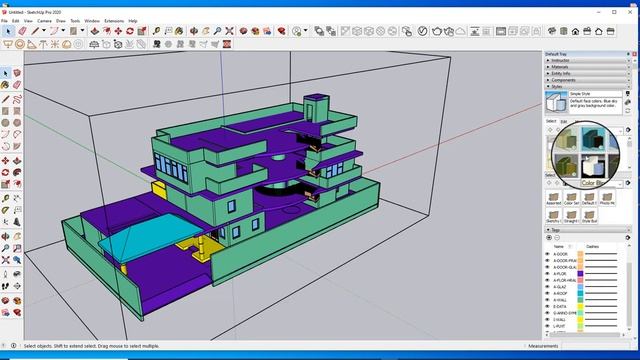Hide the A-DOOR tag
The image size is (640, 360).
point(548,254)
